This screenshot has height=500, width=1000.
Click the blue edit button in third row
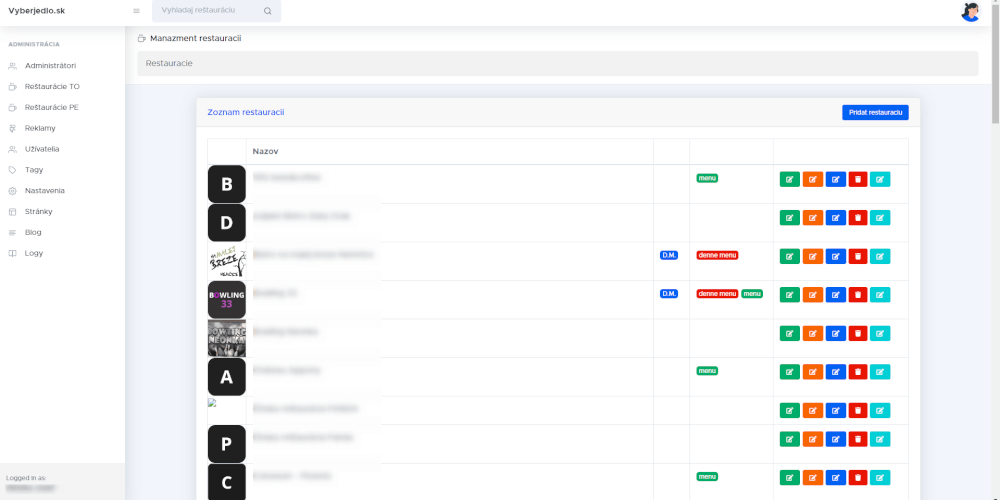tap(835, 256)
